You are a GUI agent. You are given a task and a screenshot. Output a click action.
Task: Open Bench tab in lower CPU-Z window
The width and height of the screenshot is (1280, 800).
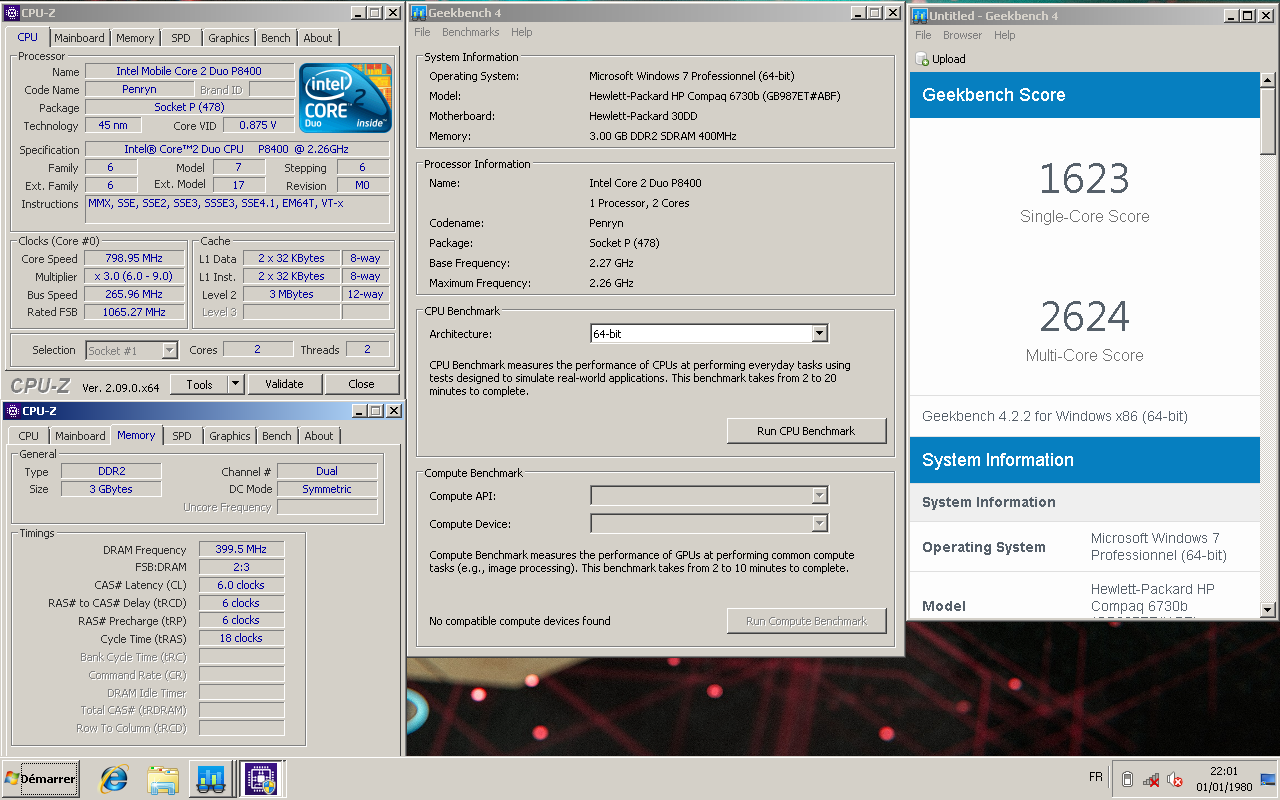tap(277, 436)
